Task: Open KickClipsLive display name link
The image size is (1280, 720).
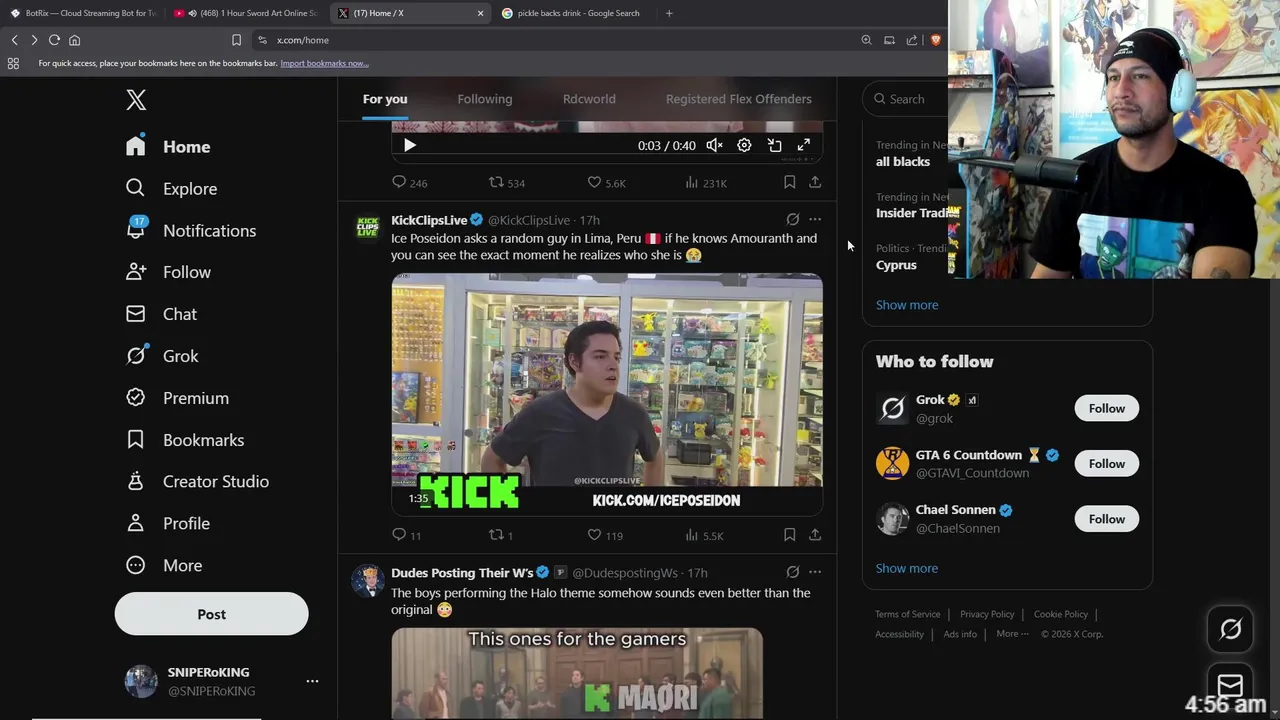Action: (x=429, y=220)
